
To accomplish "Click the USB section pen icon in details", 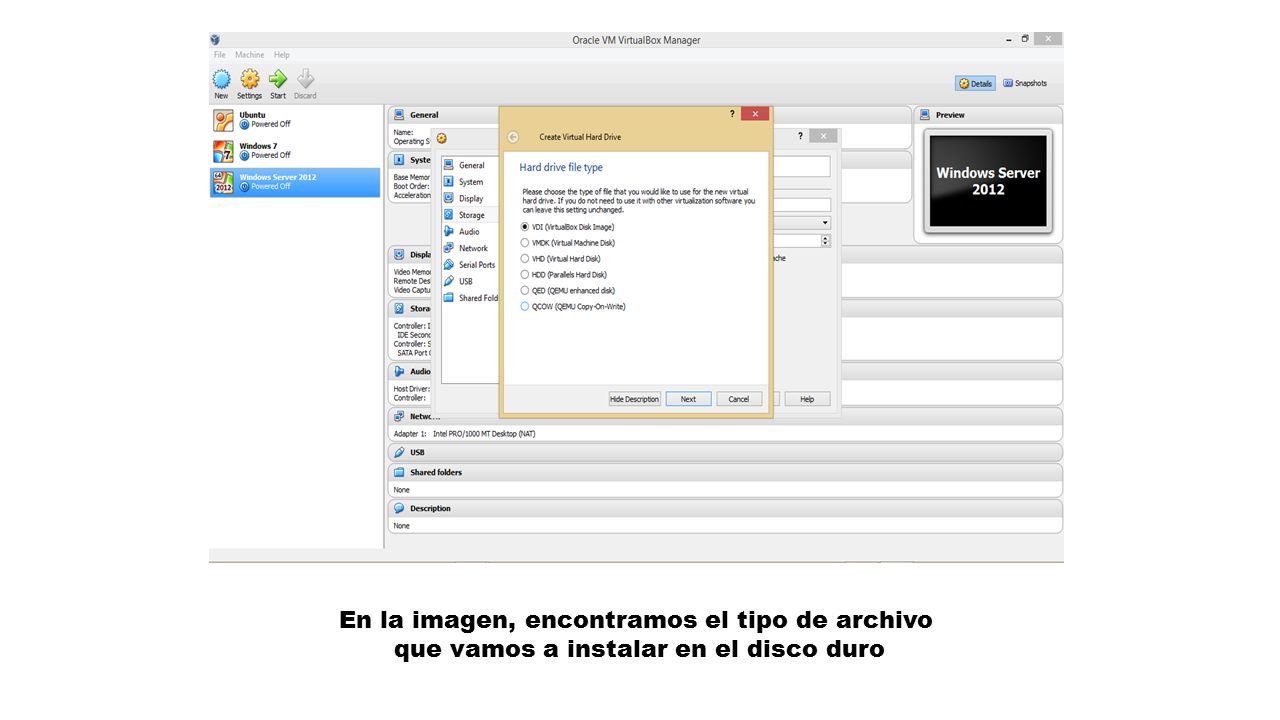I will (399, 452).
